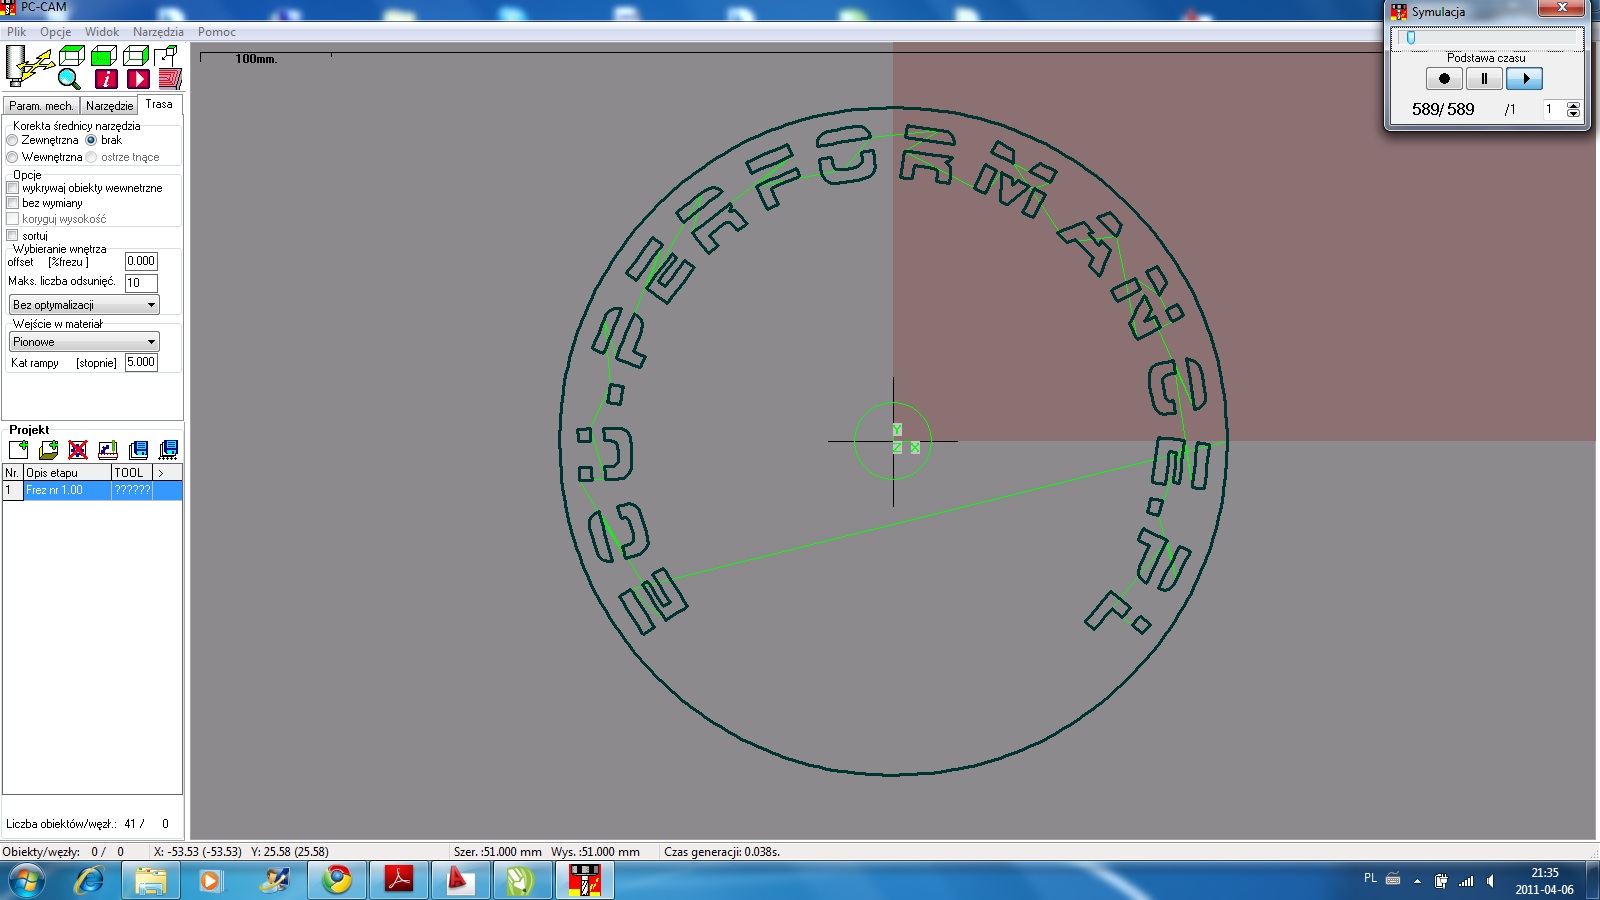Switch to Narzędzie tab
Image resolution: width=1600 pixels, height=900 pixels.
coord(109,106)
